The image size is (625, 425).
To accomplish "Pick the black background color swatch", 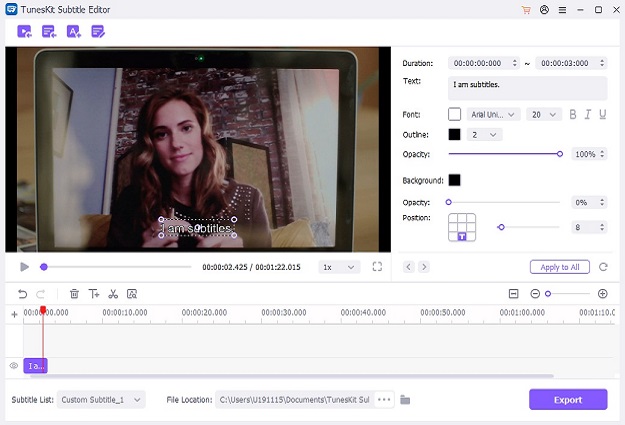I will [454, 180].
